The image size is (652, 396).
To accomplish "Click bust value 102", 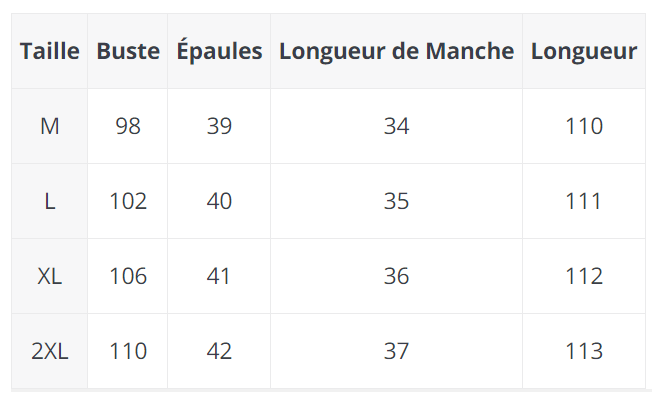I will pyautogui.click(x=128, y=201).
